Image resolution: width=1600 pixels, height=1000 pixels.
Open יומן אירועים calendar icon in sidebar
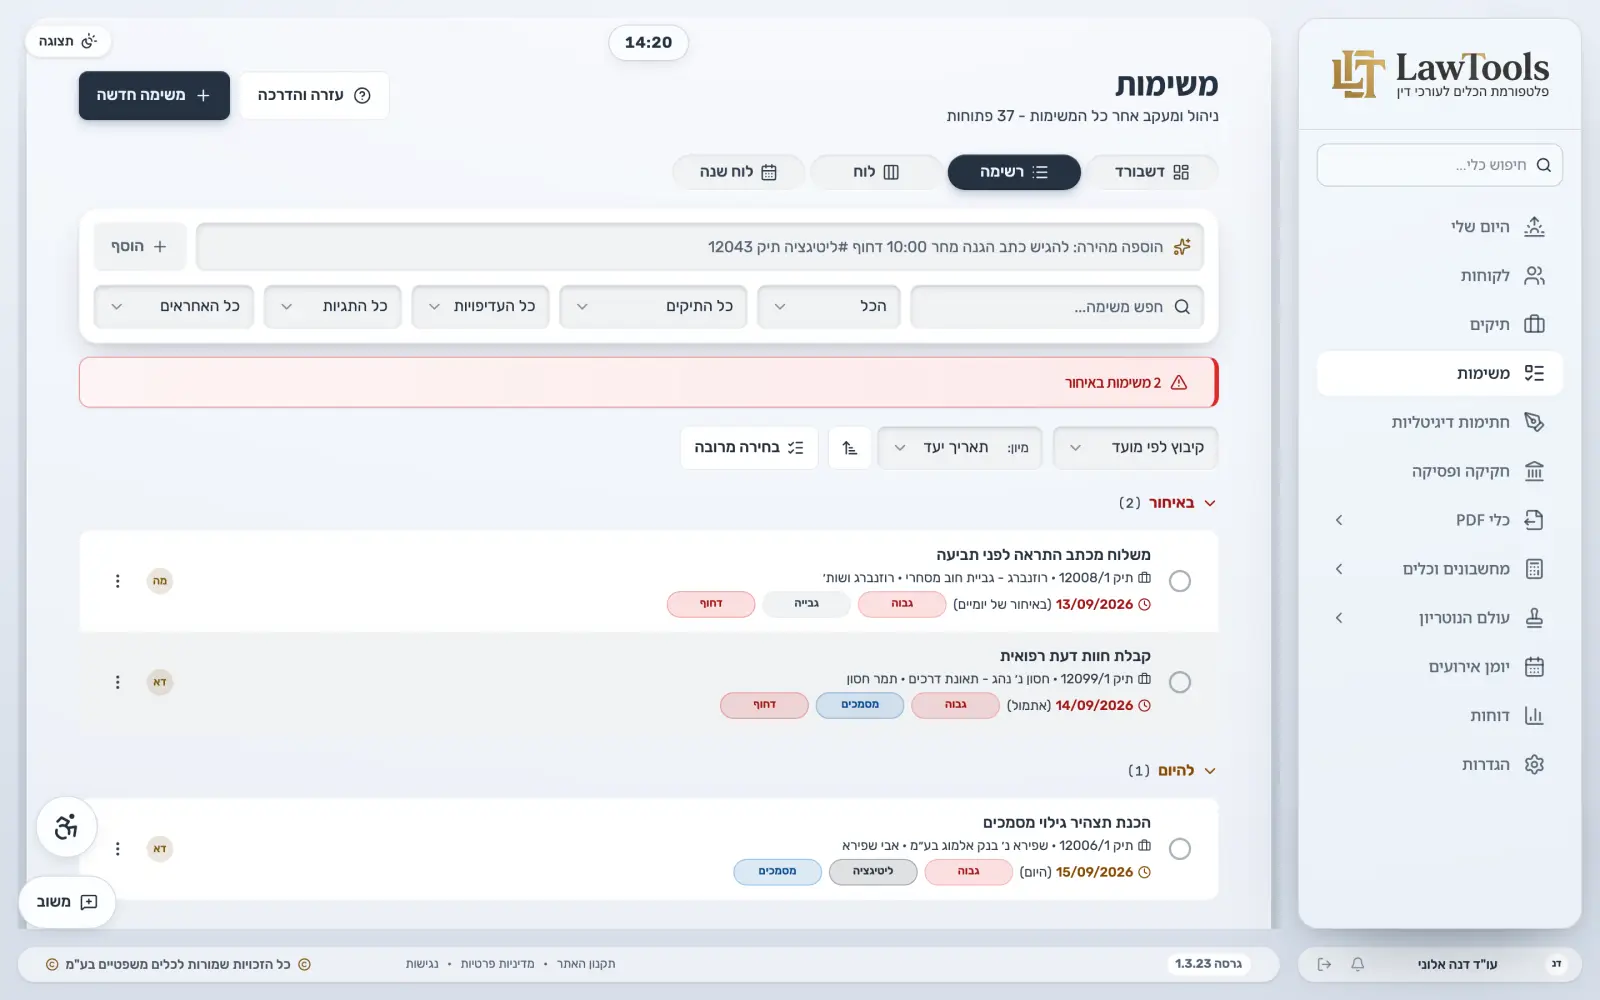1534,667
